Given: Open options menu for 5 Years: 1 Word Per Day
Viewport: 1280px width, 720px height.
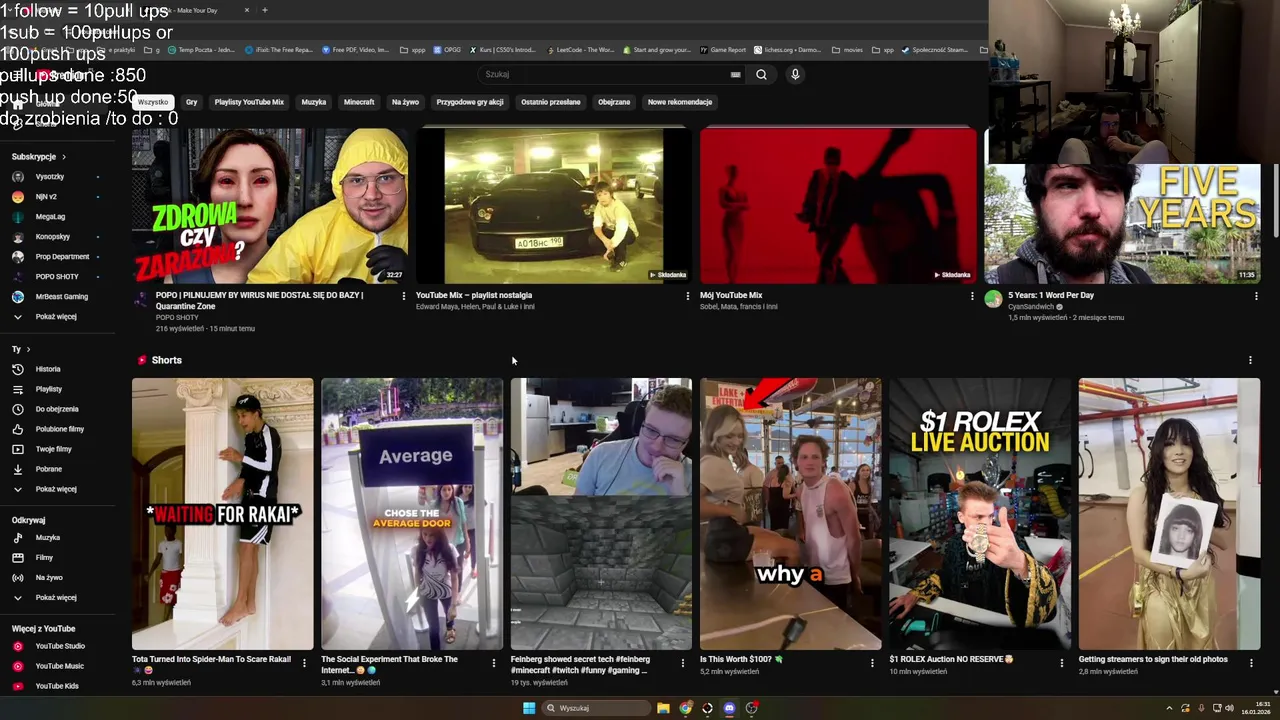Looking at the screenshot, I should 1256,296.
